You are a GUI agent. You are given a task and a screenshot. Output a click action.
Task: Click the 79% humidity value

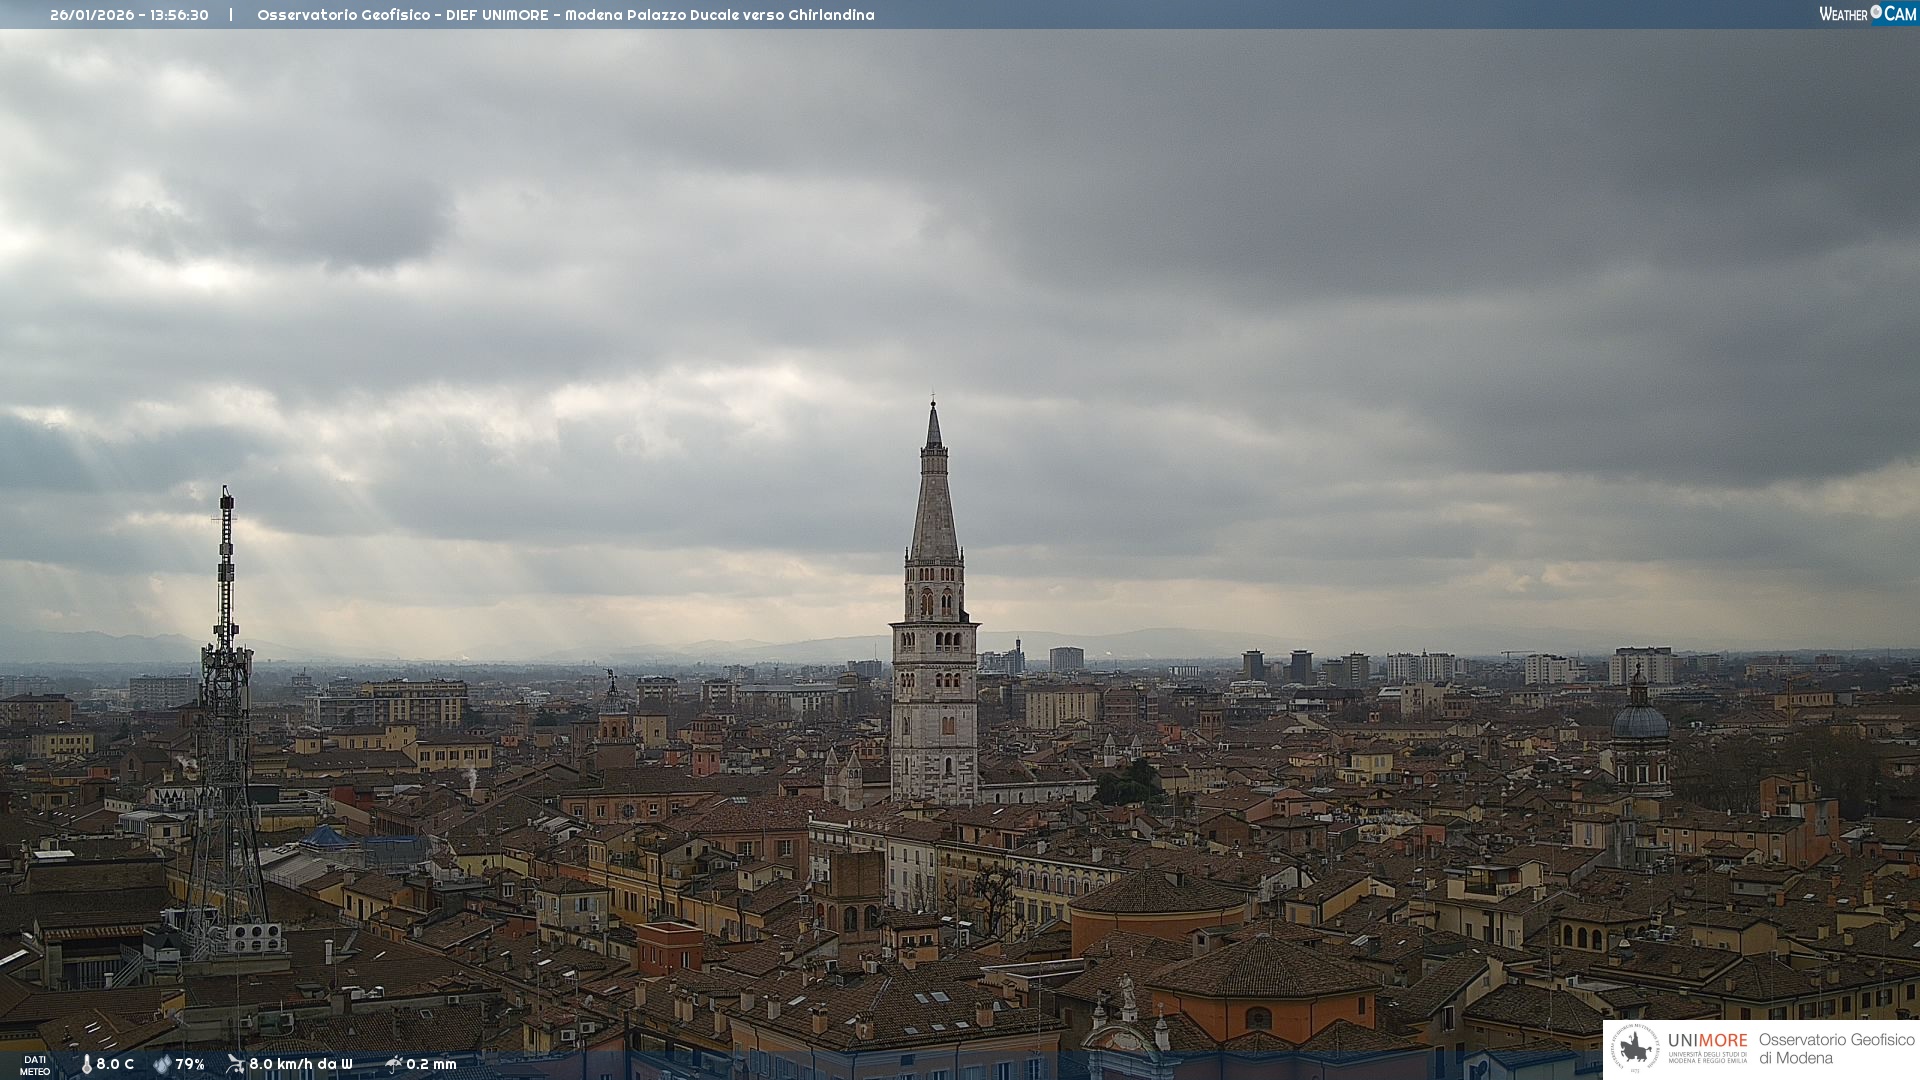(x=190, y=1064)
